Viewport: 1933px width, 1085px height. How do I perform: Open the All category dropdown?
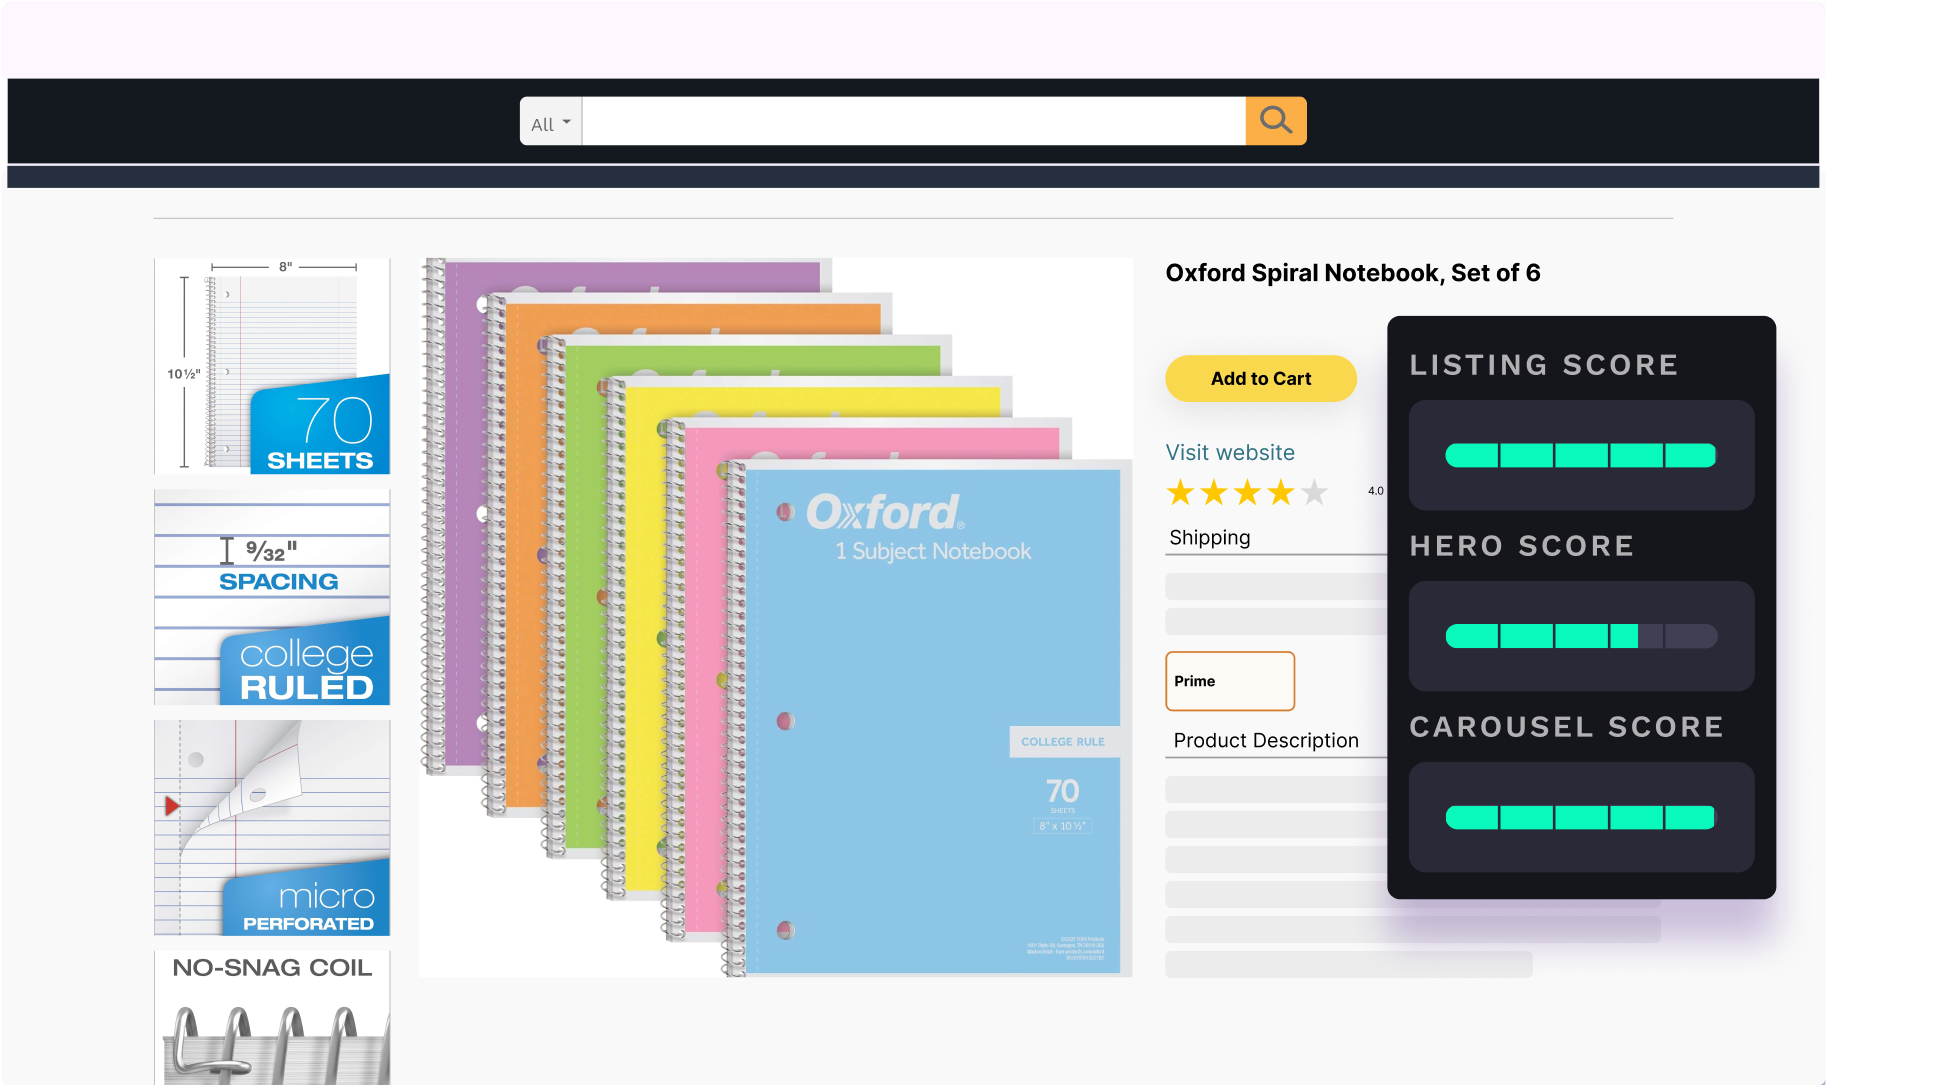(x=551, y=123)
